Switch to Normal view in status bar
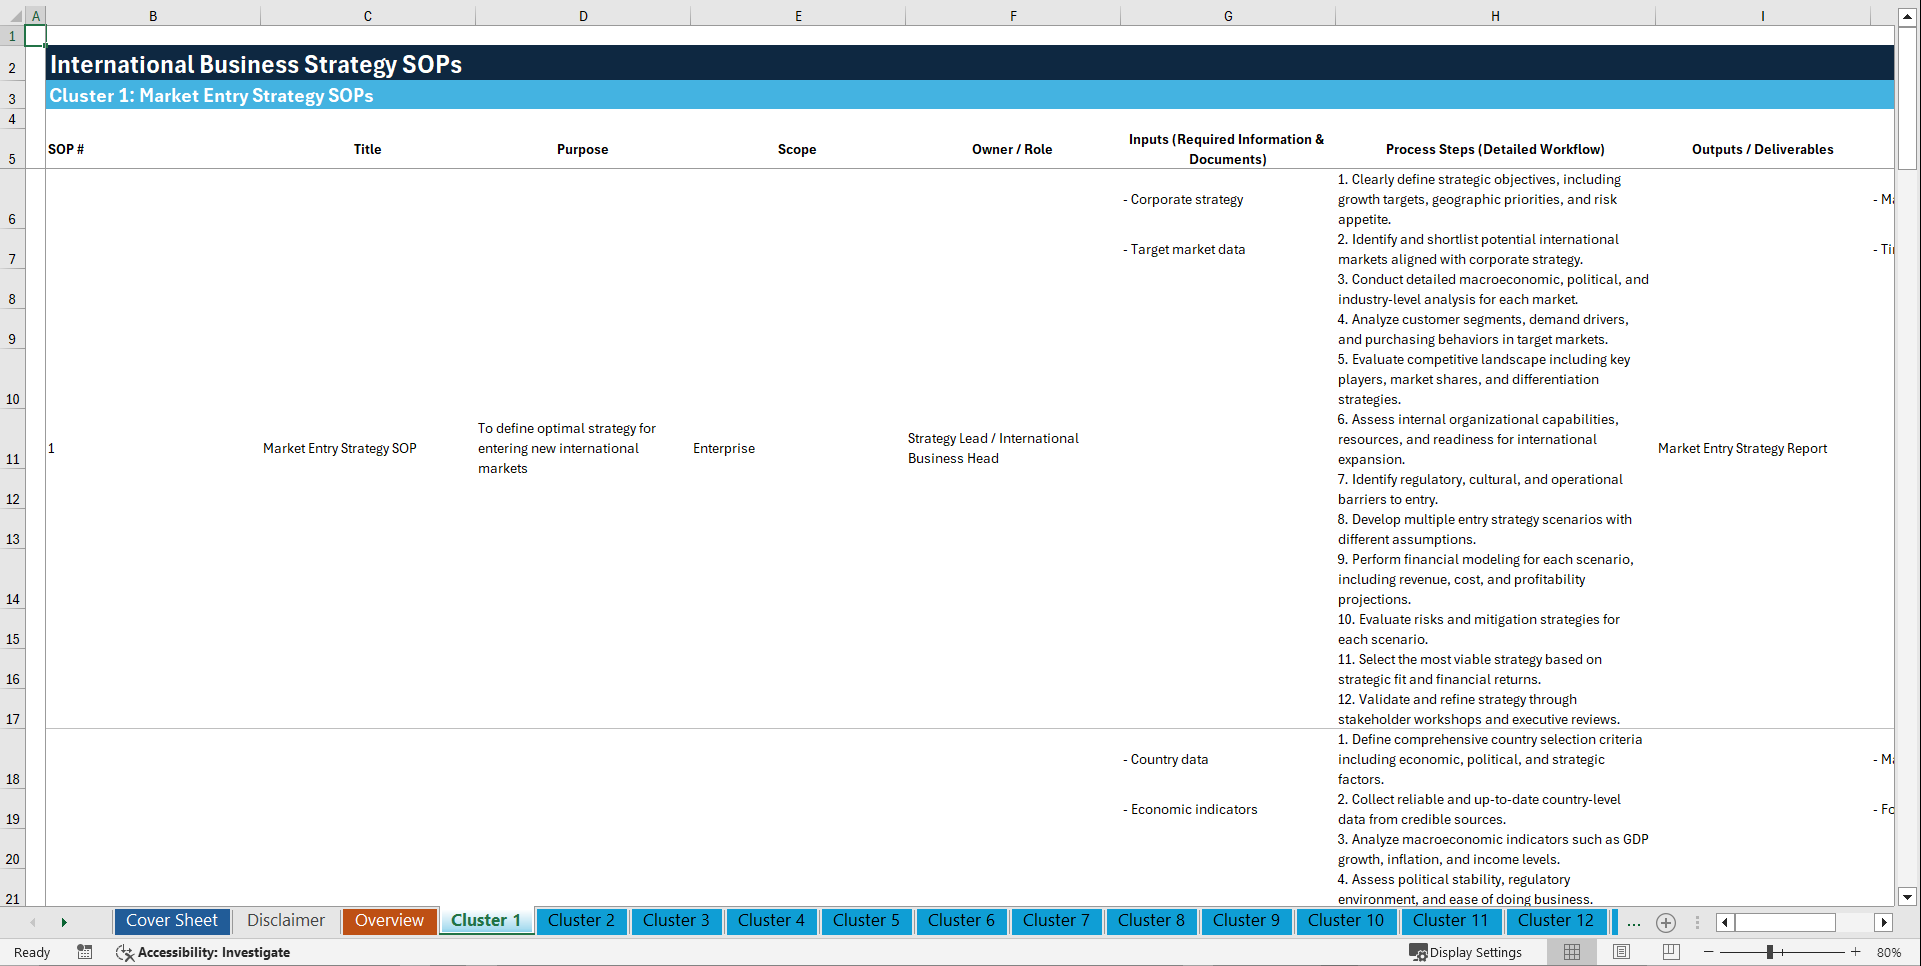This screenshot has width=1921, height=966. pyautogui.click(x=1571, y=952)
